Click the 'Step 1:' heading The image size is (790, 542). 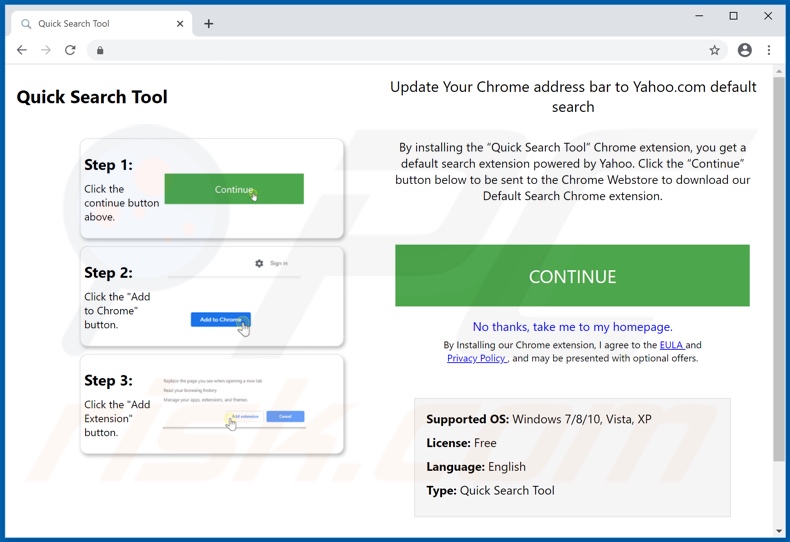click(108, 165)
